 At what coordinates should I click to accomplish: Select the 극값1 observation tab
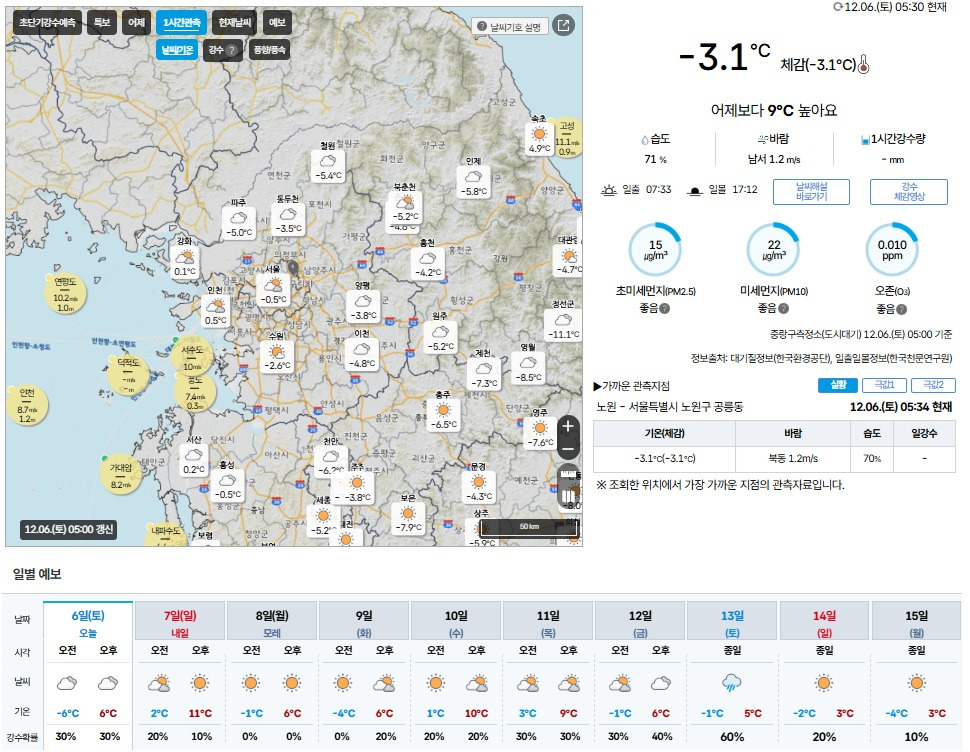(884, 385)
